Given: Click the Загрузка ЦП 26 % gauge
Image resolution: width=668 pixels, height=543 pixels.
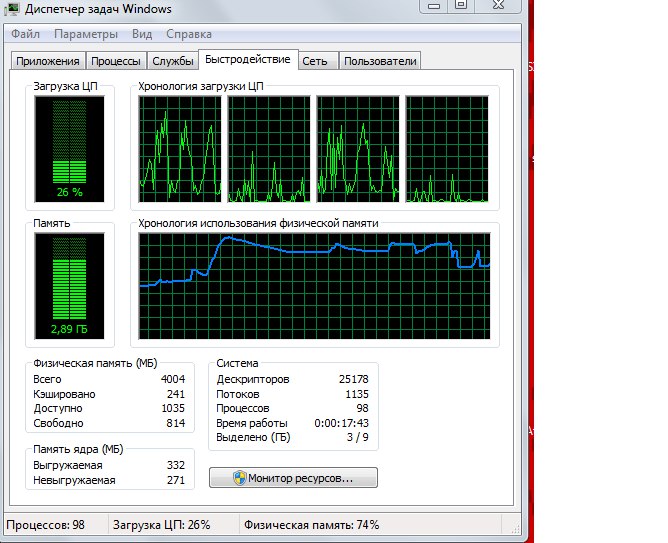Looking at the screenshot, I should (69, 149).
